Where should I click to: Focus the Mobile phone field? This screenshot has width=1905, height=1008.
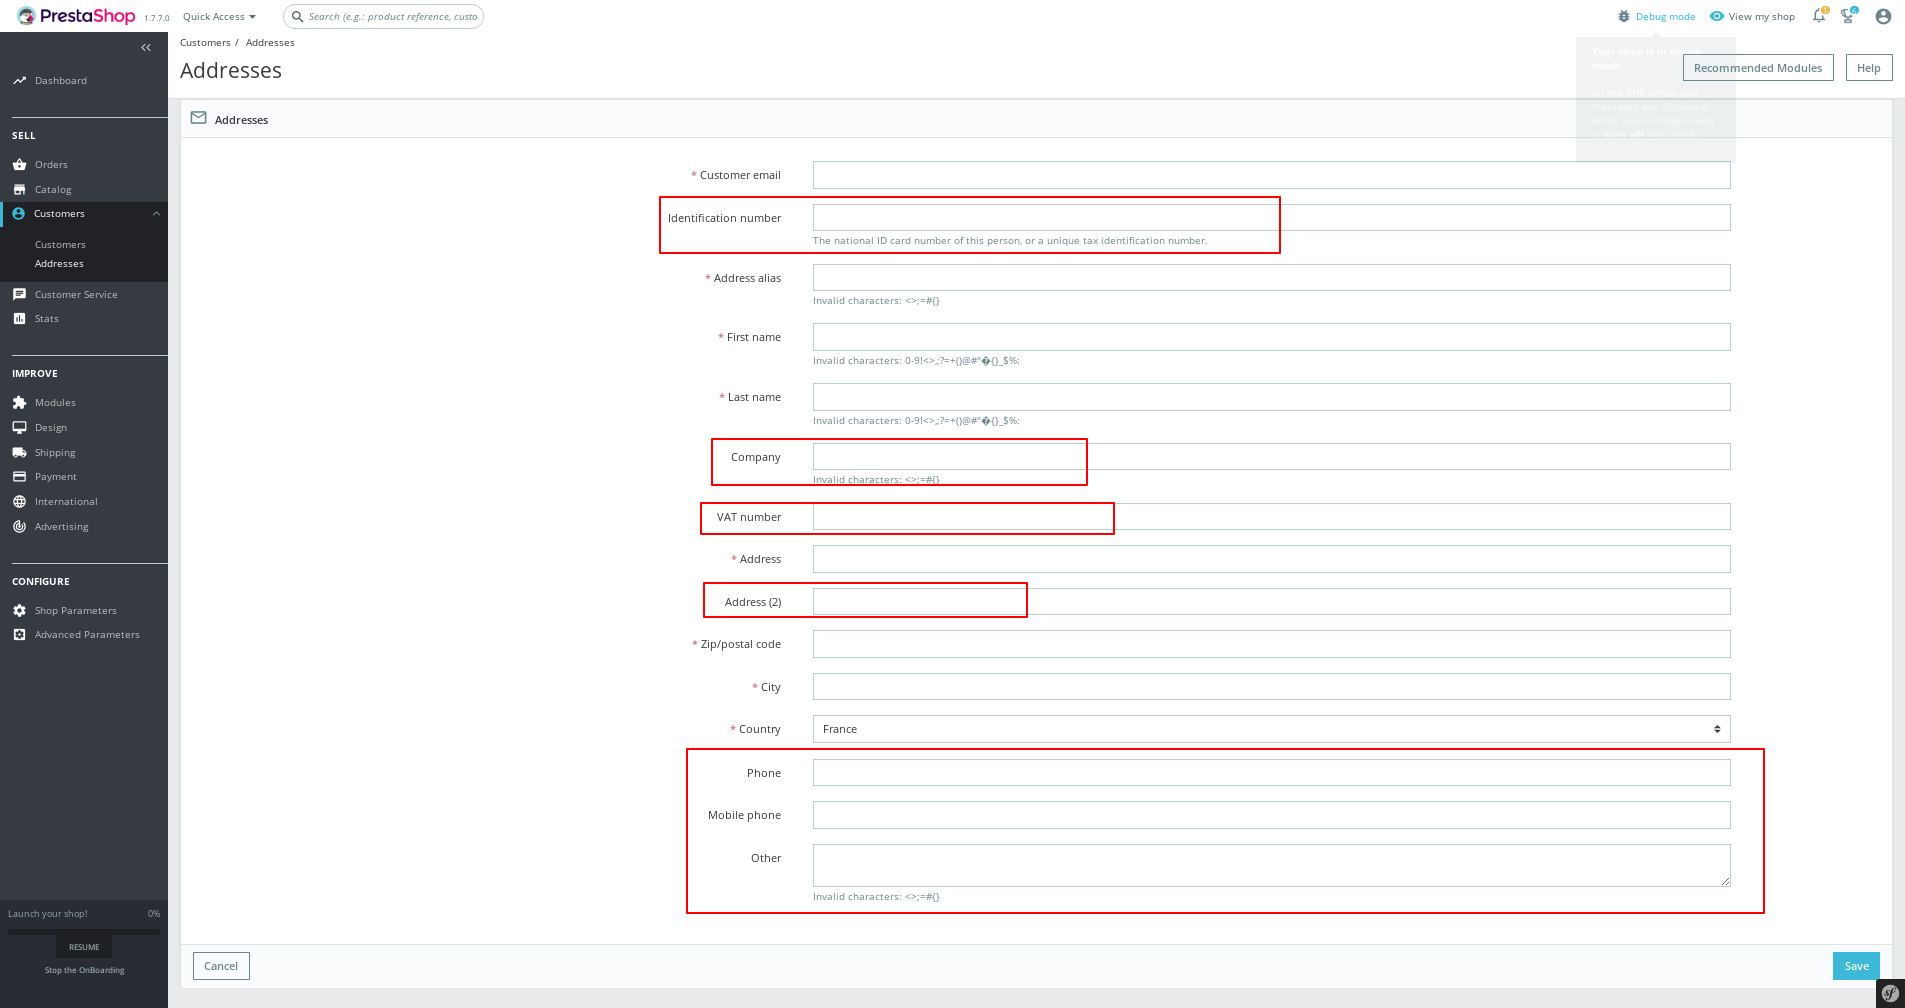tap(1271, 815)
